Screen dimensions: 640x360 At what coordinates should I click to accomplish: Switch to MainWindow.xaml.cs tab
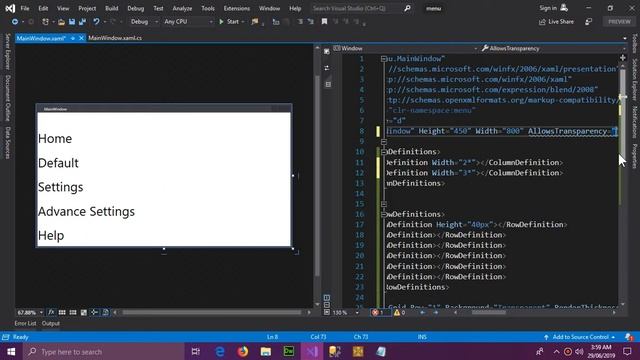(x=115, y=38)
